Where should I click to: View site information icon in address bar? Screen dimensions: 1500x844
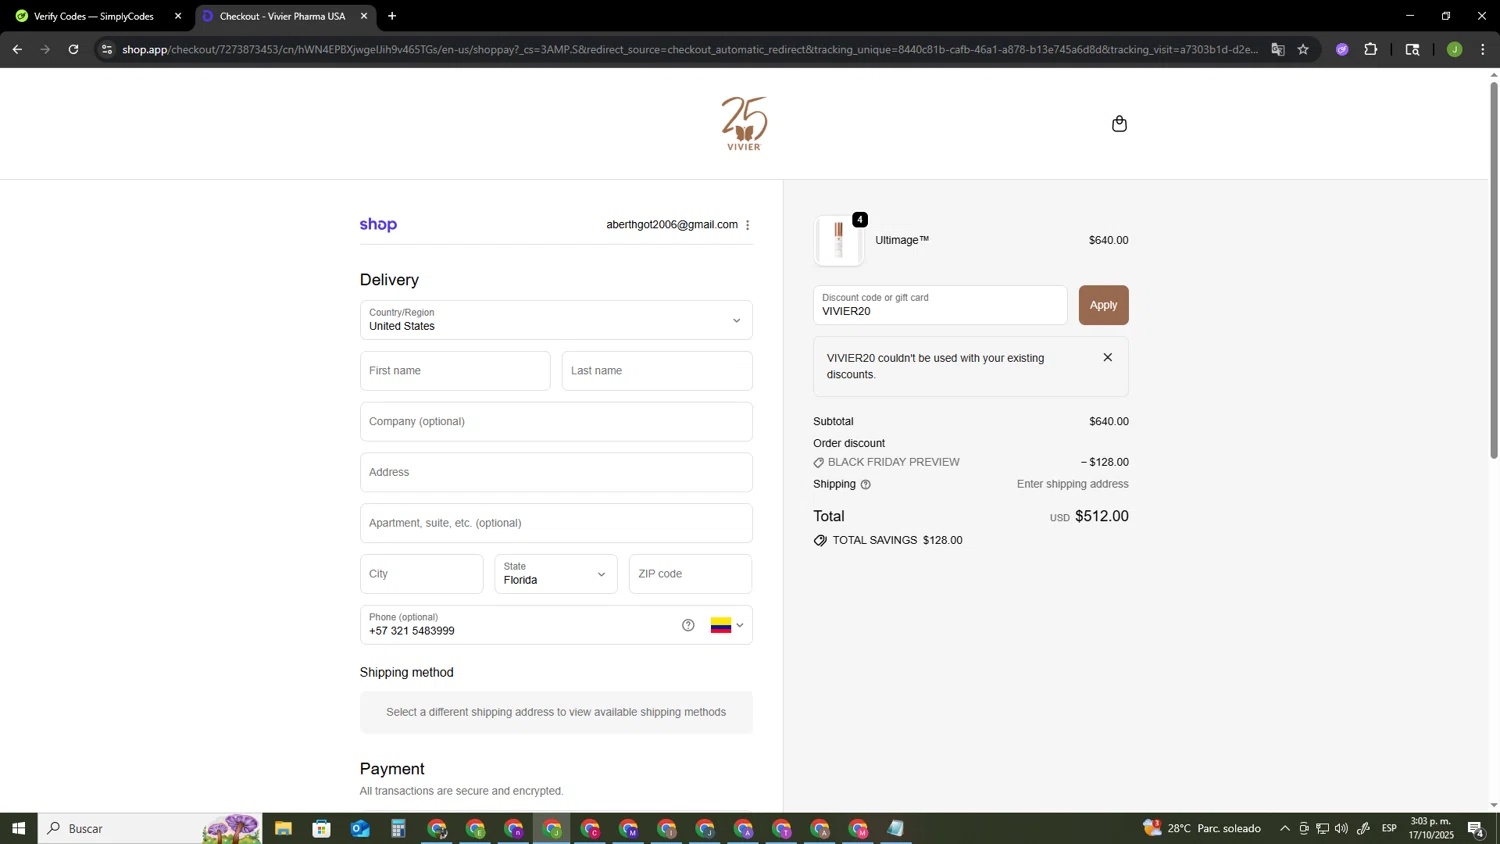pos(107,49)
